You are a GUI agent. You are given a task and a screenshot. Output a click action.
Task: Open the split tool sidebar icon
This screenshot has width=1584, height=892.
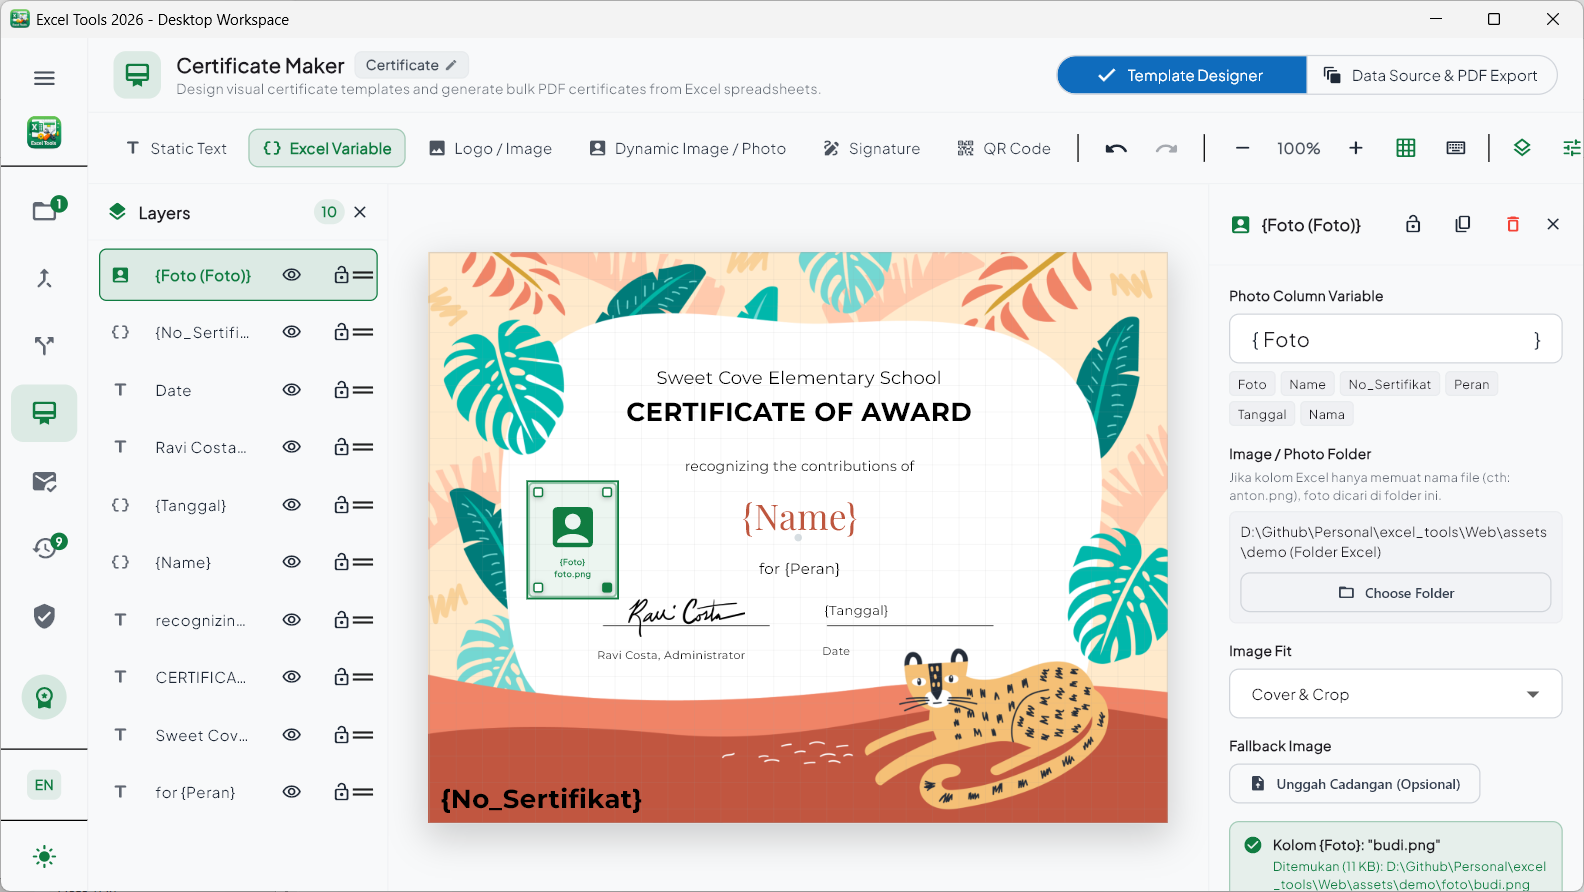[44, 346]
